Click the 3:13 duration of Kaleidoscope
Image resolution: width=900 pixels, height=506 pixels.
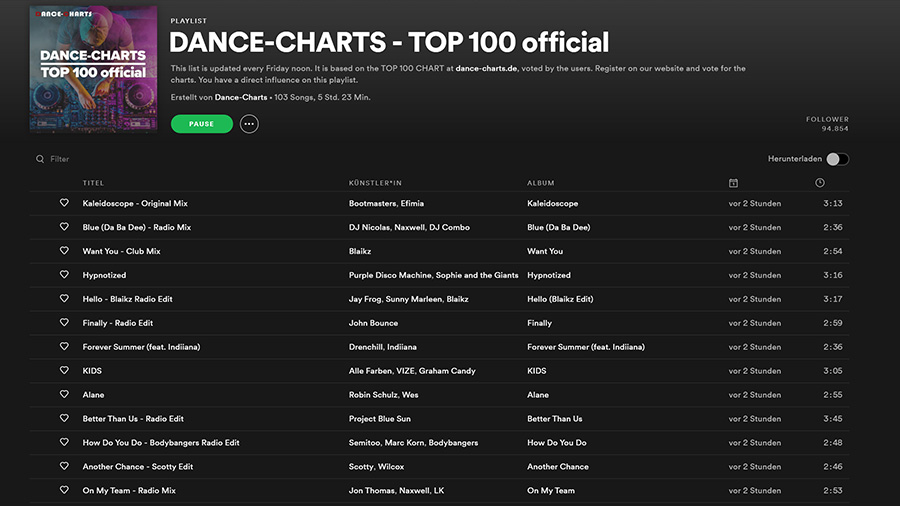[833, 203]
